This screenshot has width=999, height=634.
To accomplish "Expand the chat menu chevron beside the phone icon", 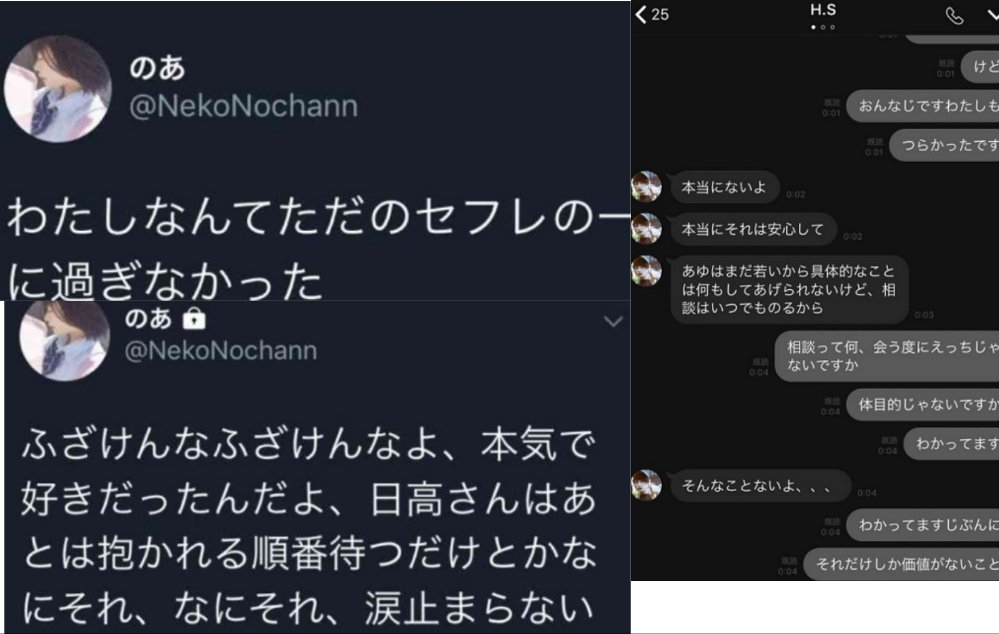I will pos(991,14).
